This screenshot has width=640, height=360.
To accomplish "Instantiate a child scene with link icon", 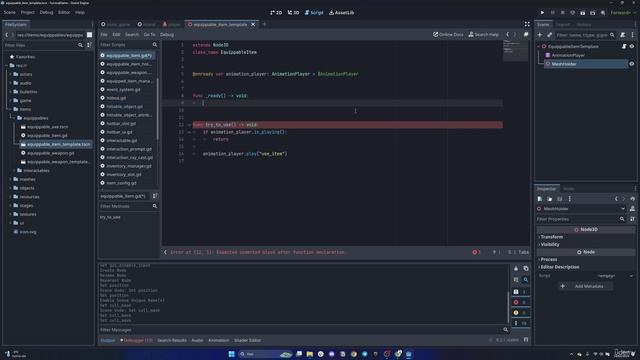I will [549, 35].
